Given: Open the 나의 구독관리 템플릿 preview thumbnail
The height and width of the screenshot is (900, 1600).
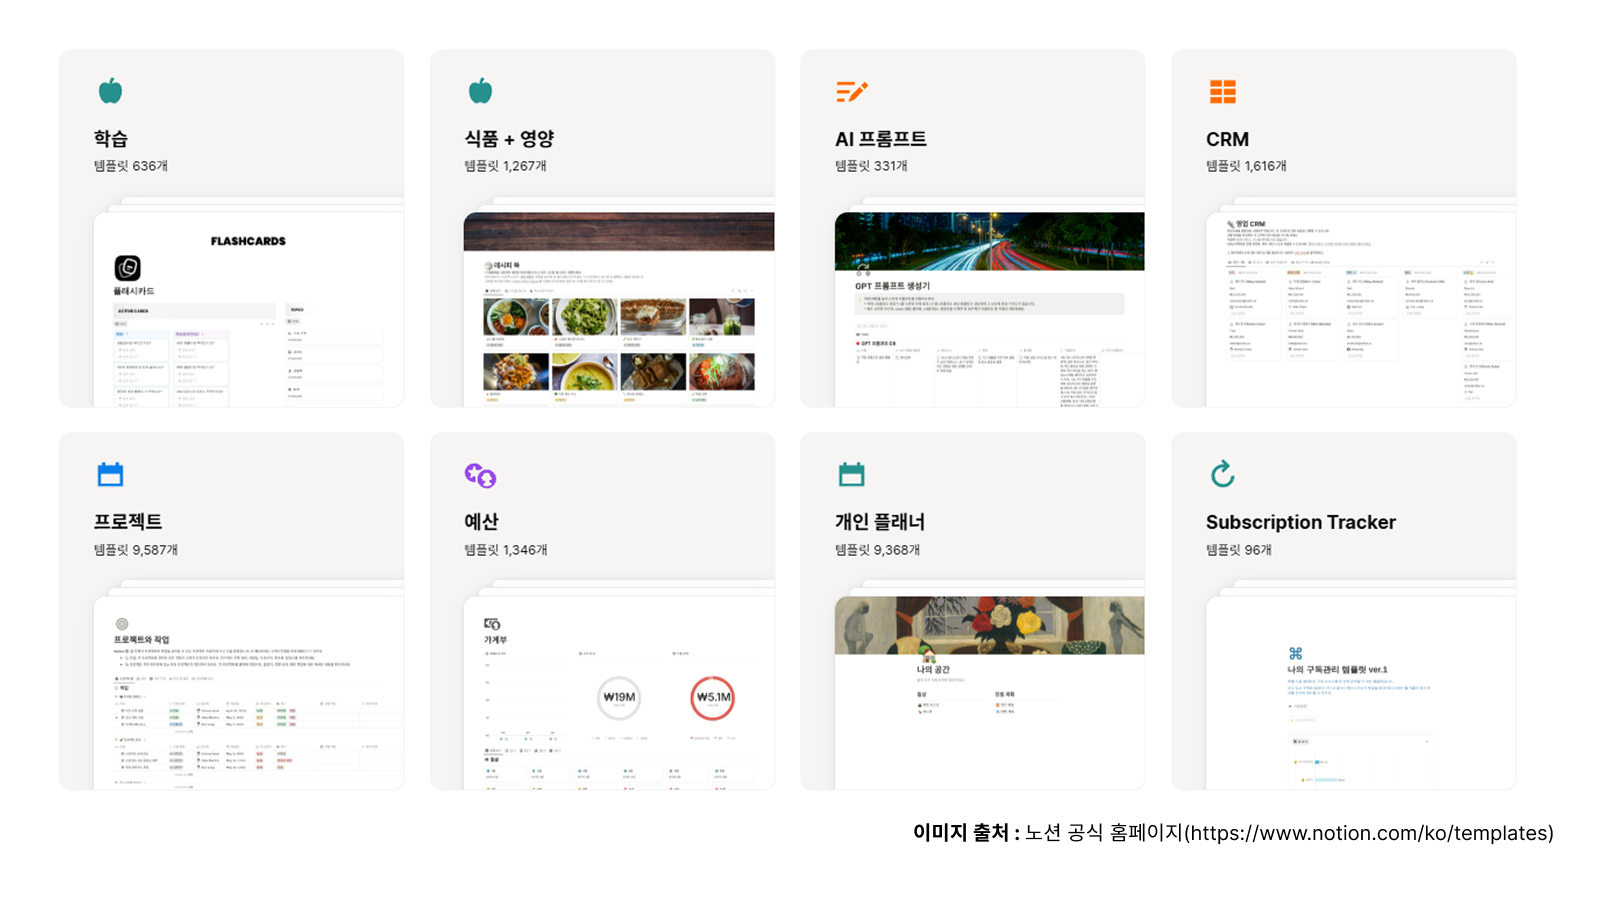Looking at the screenshot, I should tap(1361, 693).
